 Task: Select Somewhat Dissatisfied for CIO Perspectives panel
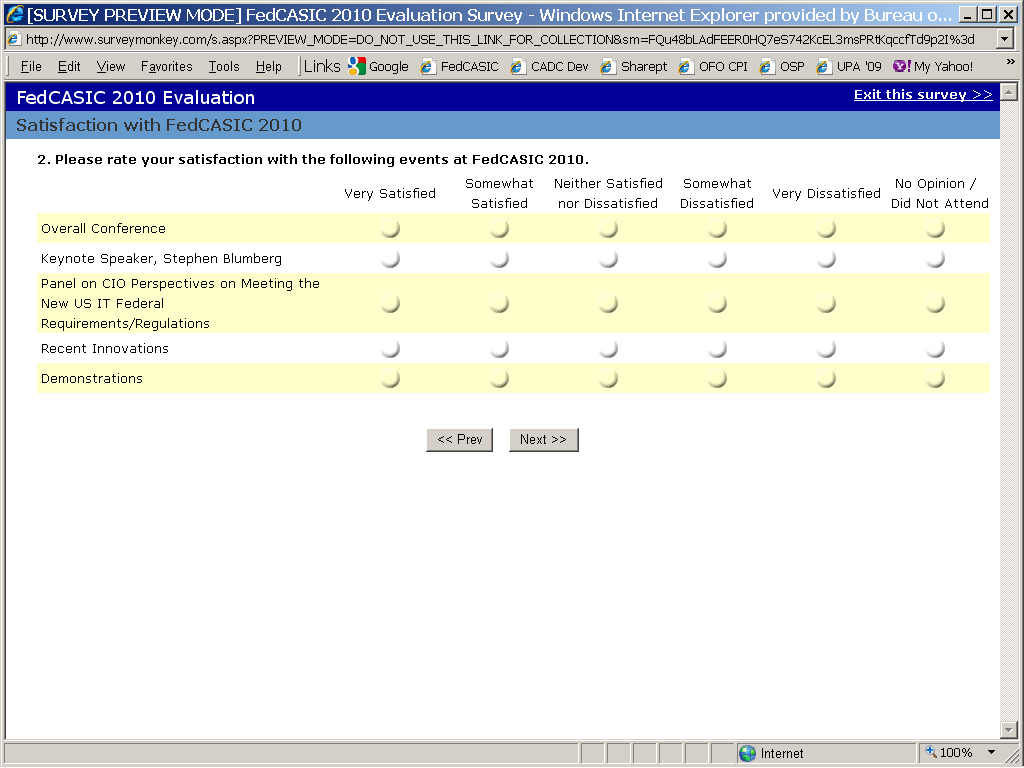coord(718,304)
